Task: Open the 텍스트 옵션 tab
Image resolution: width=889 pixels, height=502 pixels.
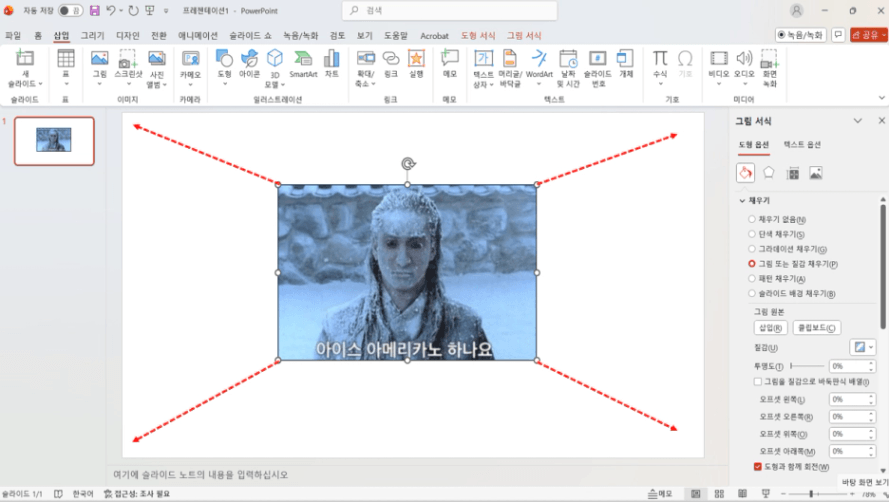Action: tap(802, 145)
